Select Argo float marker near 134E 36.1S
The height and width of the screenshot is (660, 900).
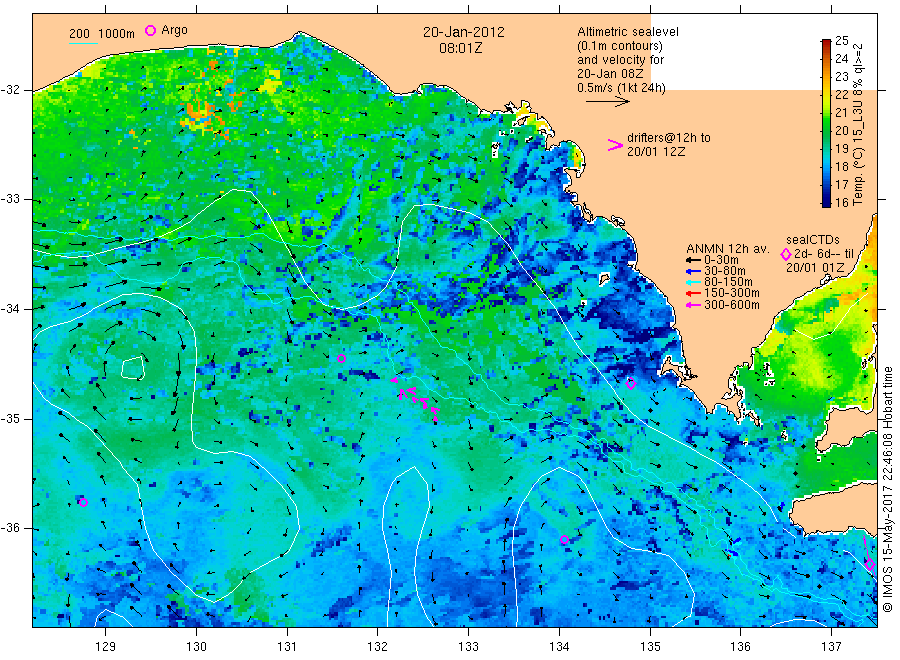tap(564, 539)
